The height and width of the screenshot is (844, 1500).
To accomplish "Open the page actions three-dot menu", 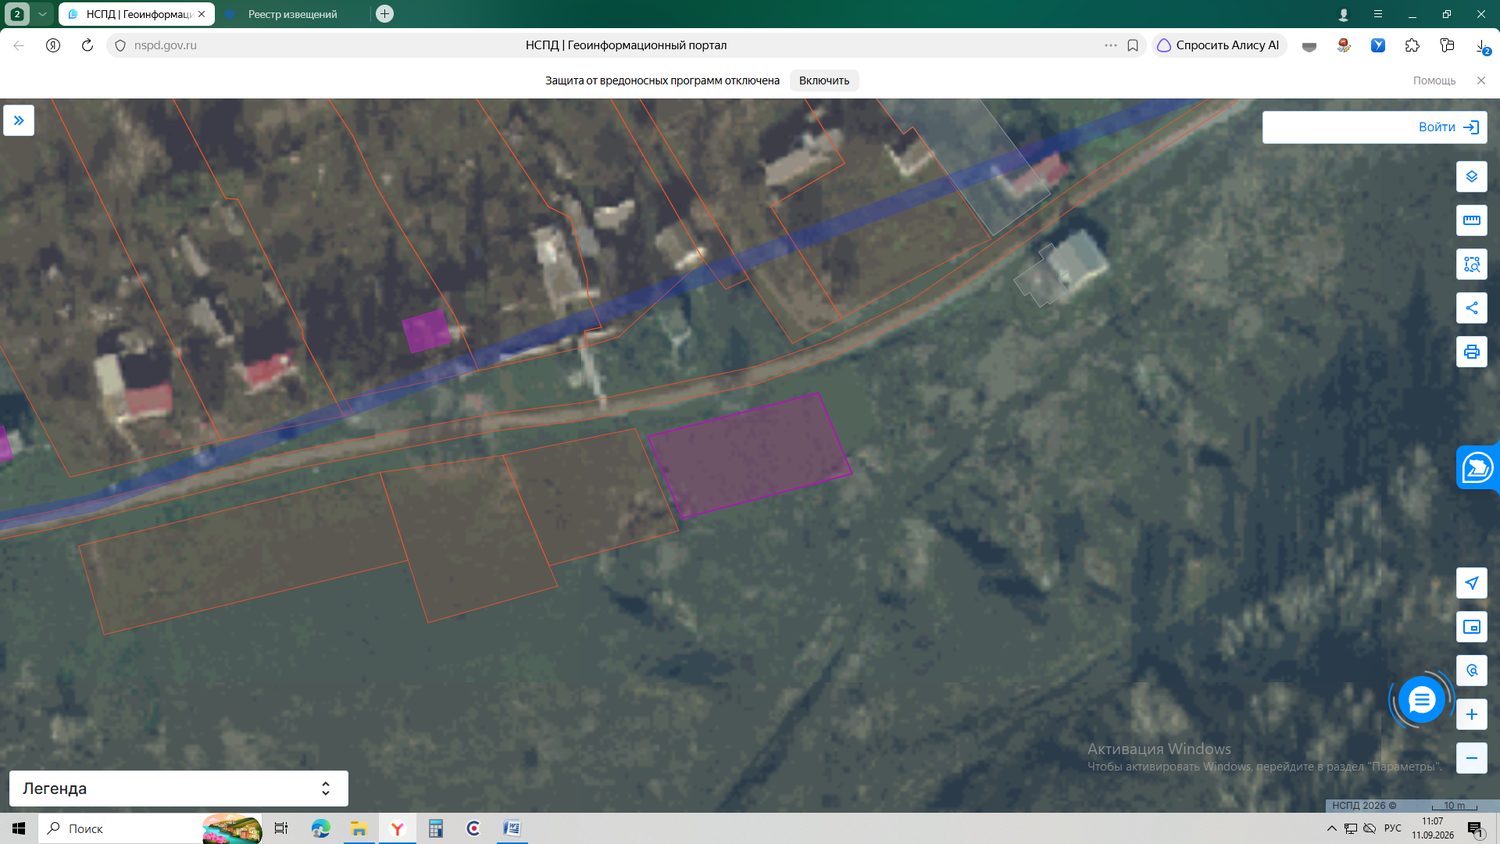I will click(1111, 45).
